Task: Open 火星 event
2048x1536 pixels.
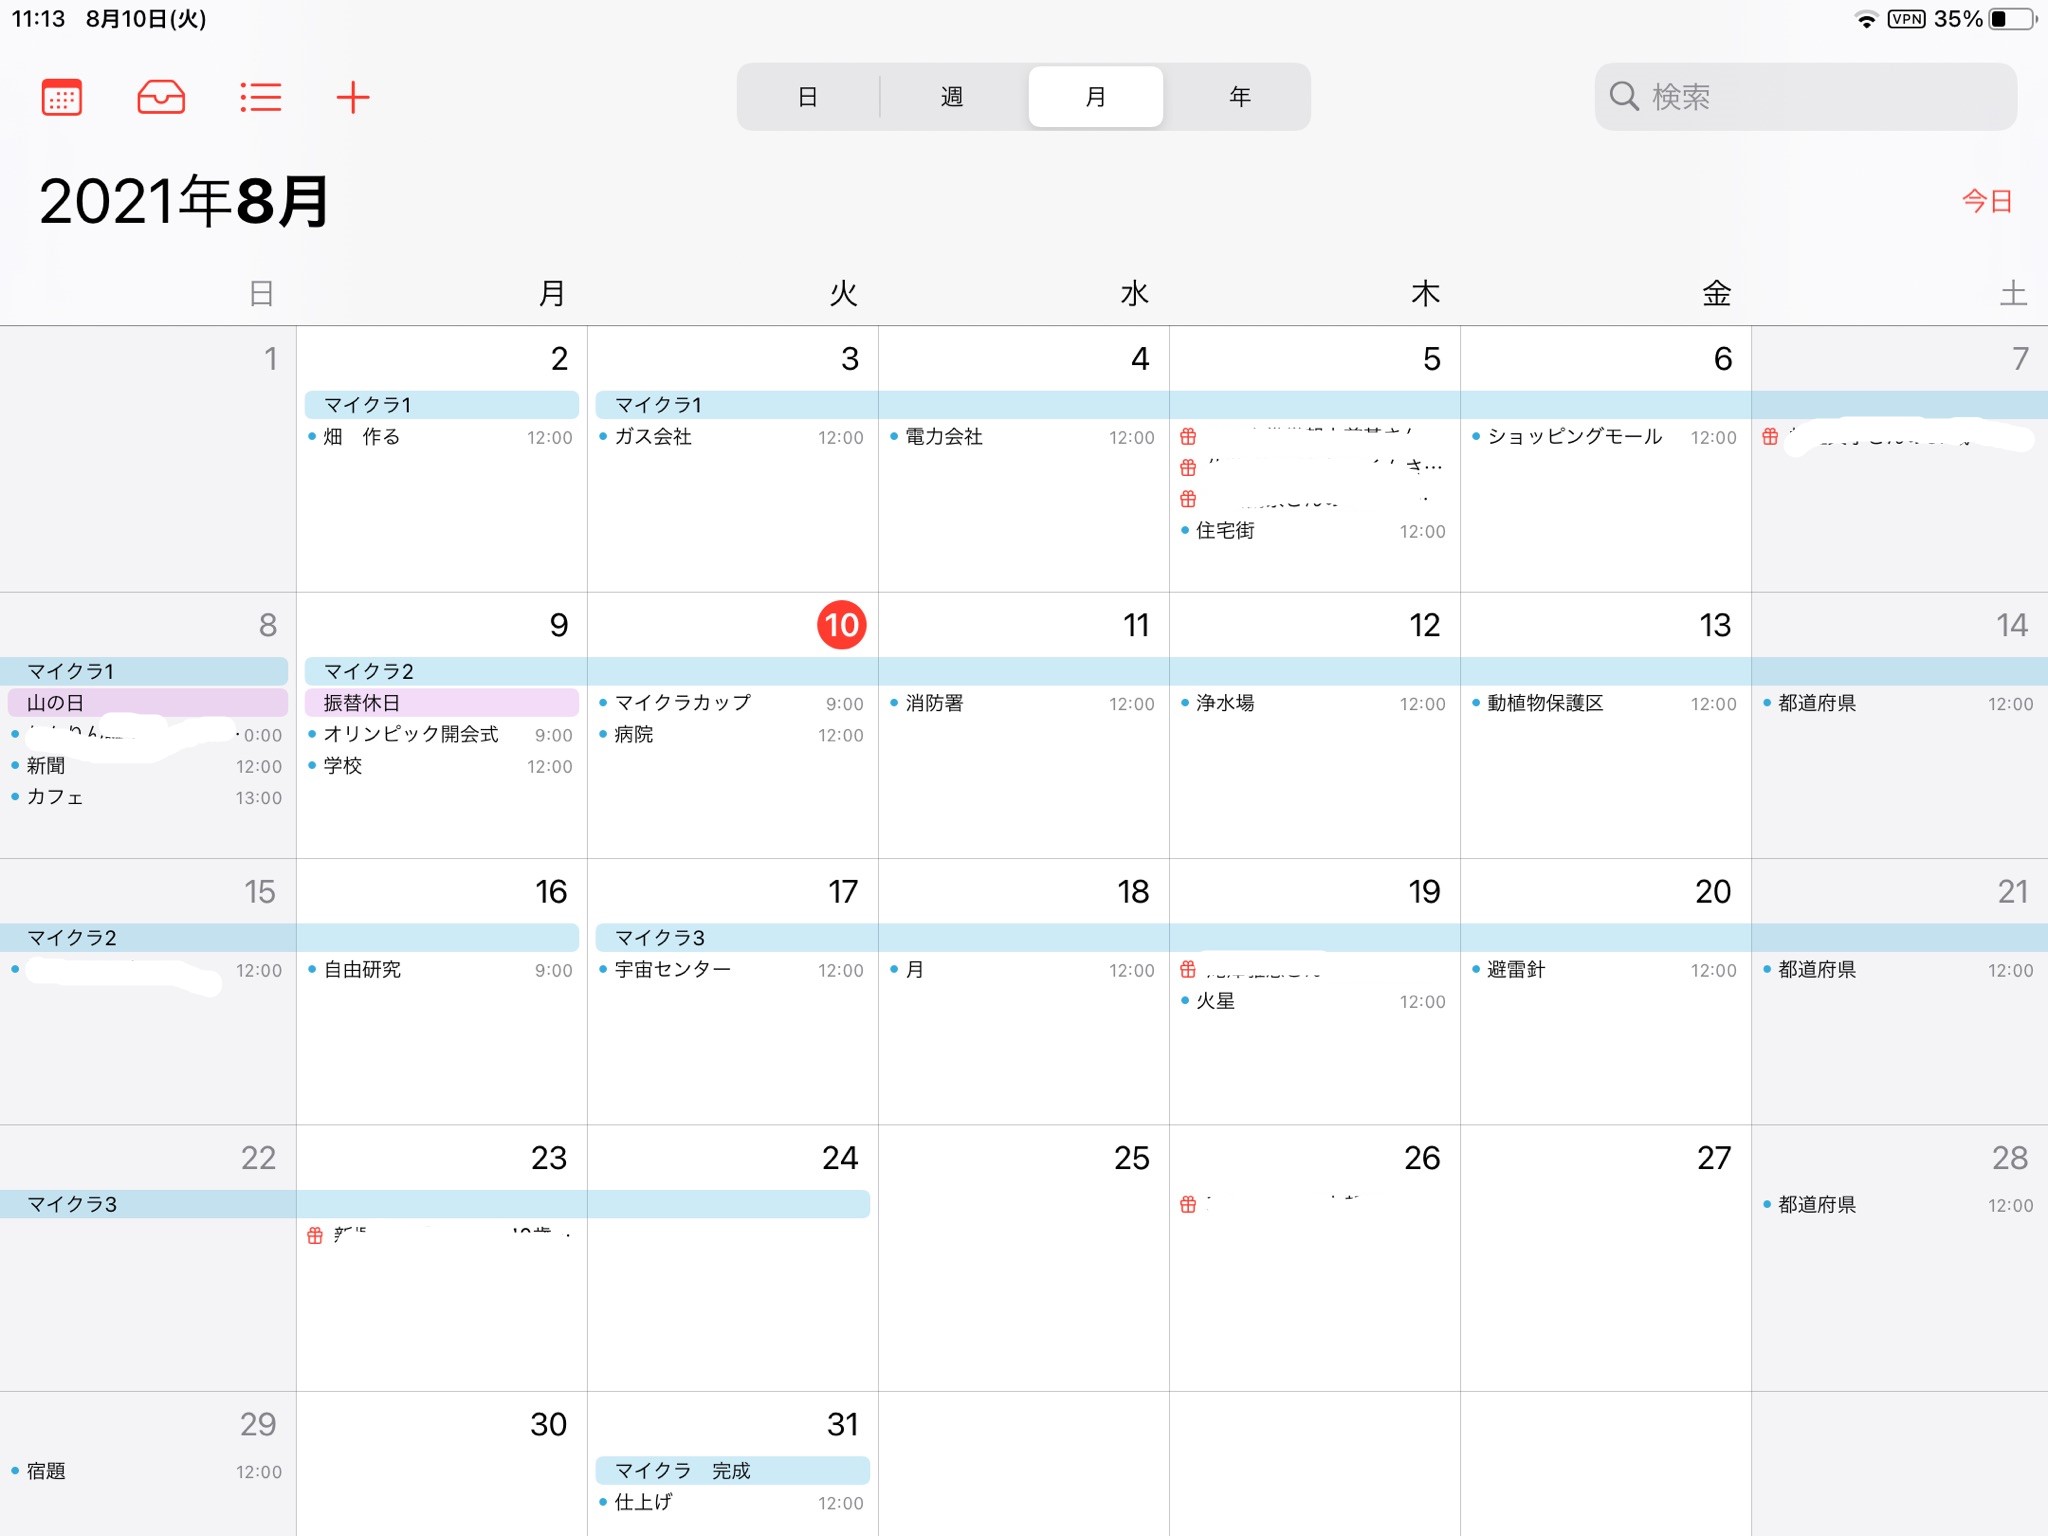Action: click(x=1314, y=1001)
